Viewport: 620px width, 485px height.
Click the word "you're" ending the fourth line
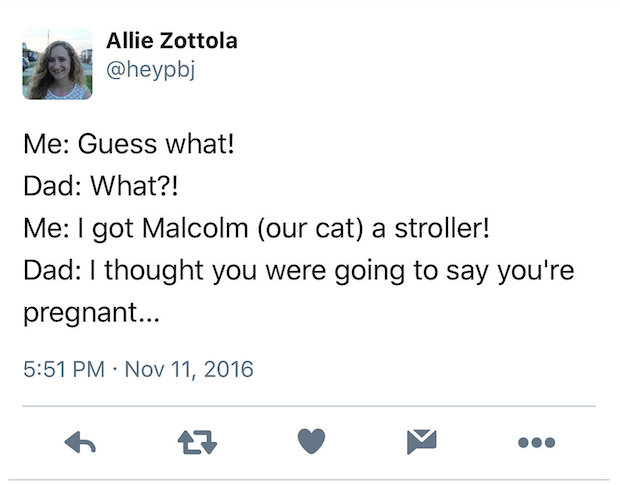(x=539, y=271)
